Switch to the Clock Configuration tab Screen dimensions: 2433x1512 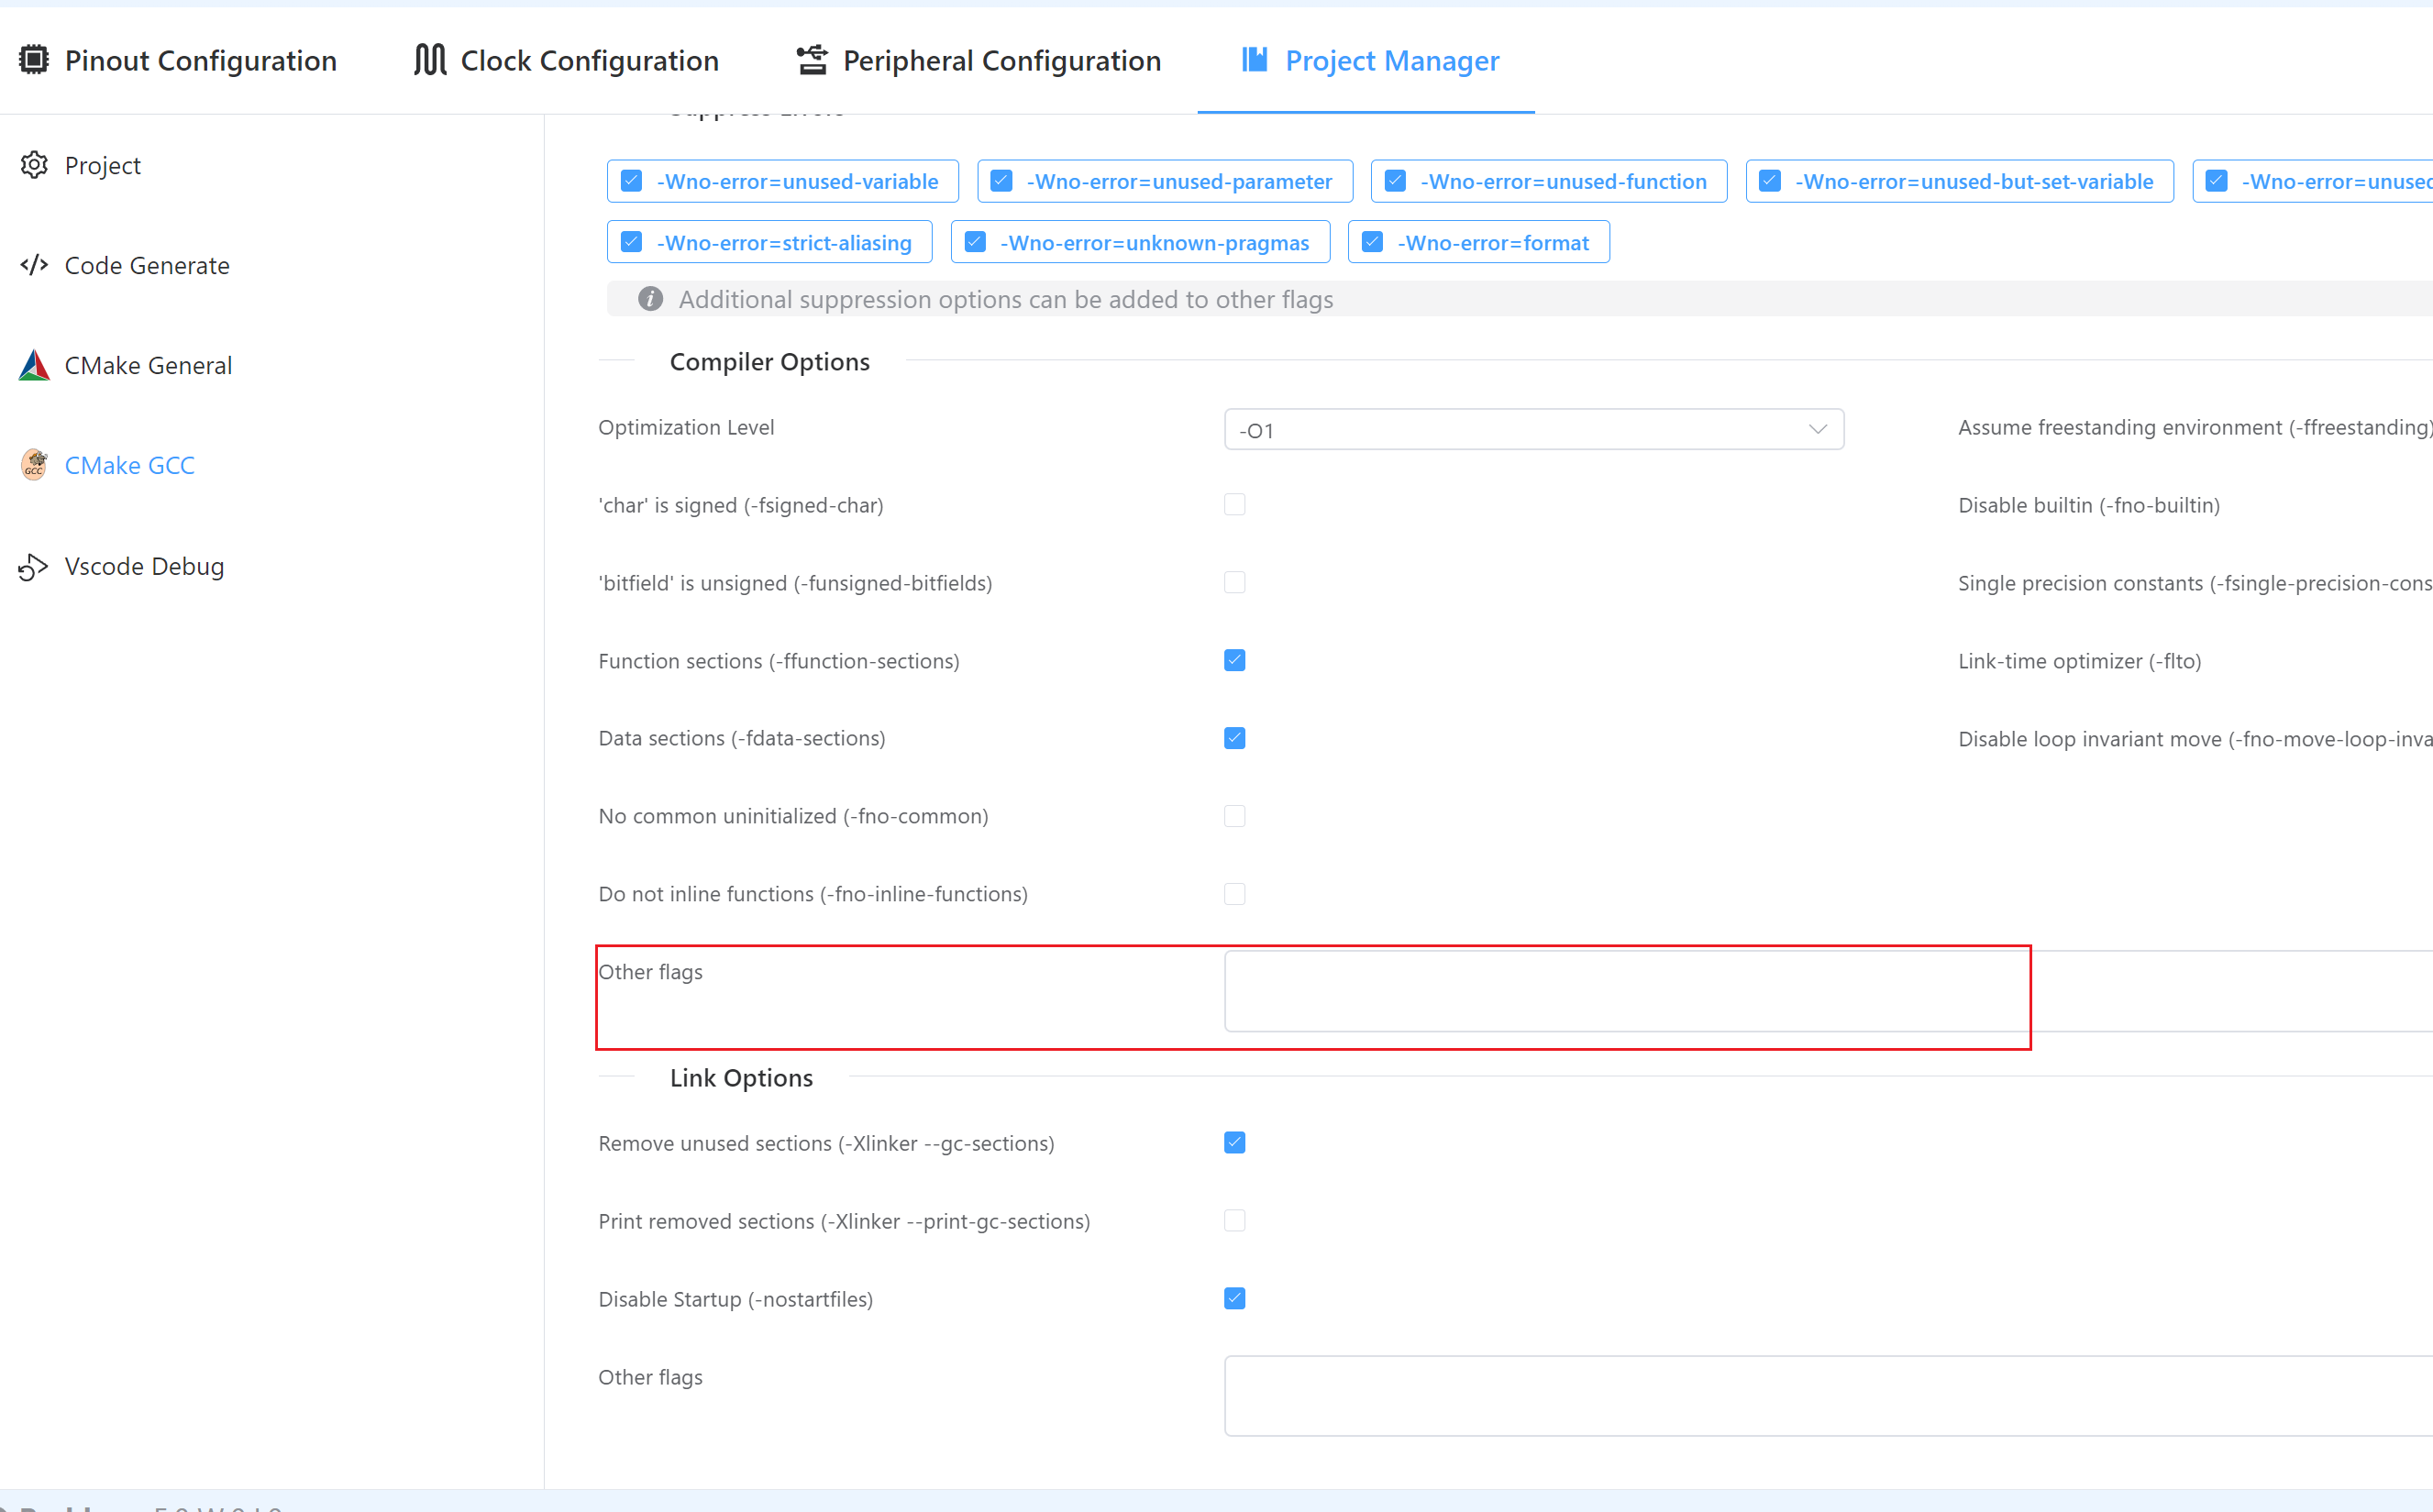pos(566,60)
